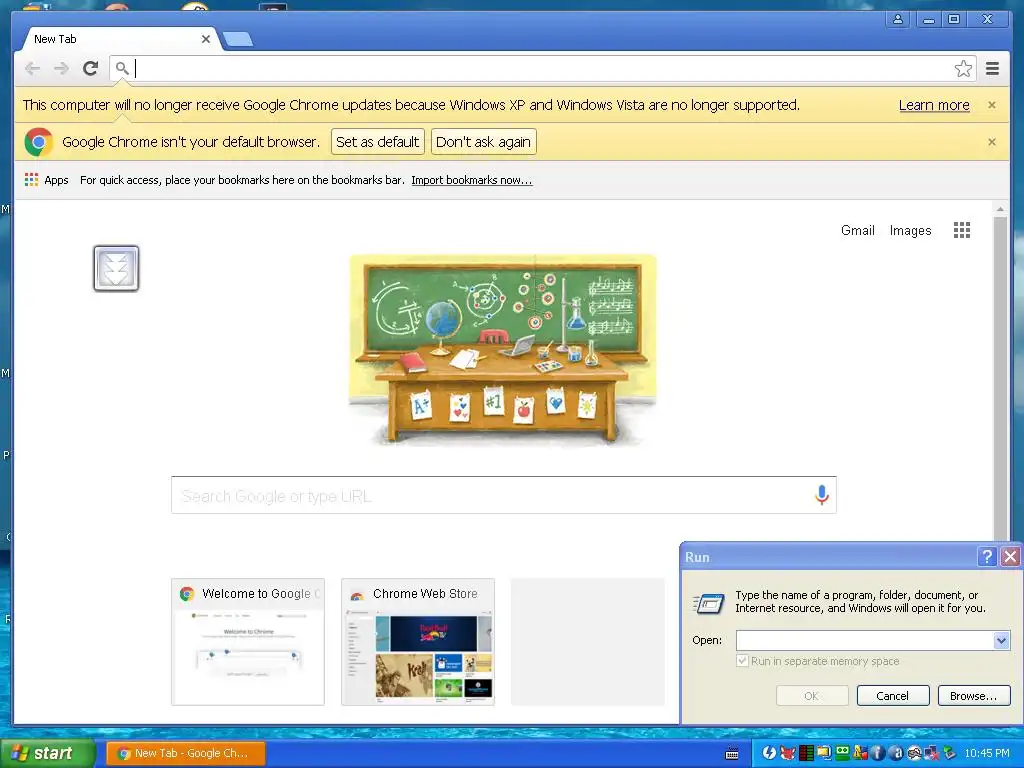This screenshot has height=768, width=1024.
Task: Click the OK button in Run dialog
Action: point(812,696)
